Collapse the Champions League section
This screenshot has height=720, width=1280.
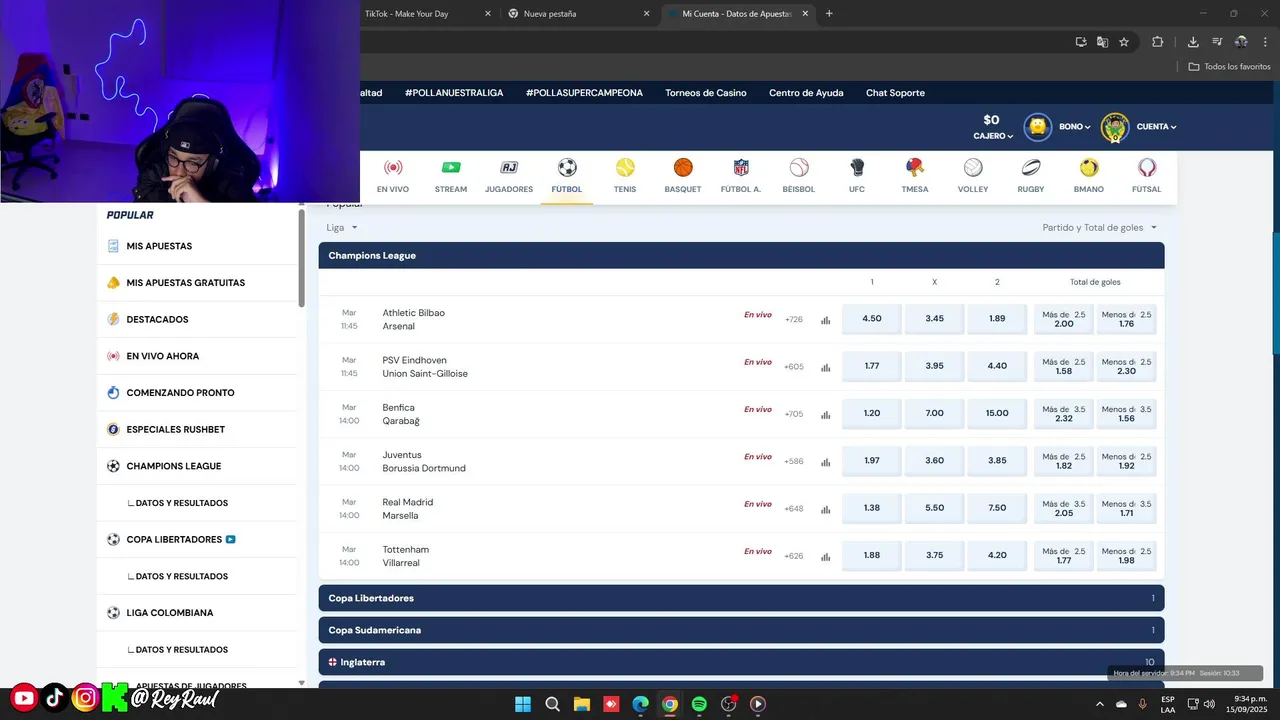pyautogui.click(x=741, y=255)
